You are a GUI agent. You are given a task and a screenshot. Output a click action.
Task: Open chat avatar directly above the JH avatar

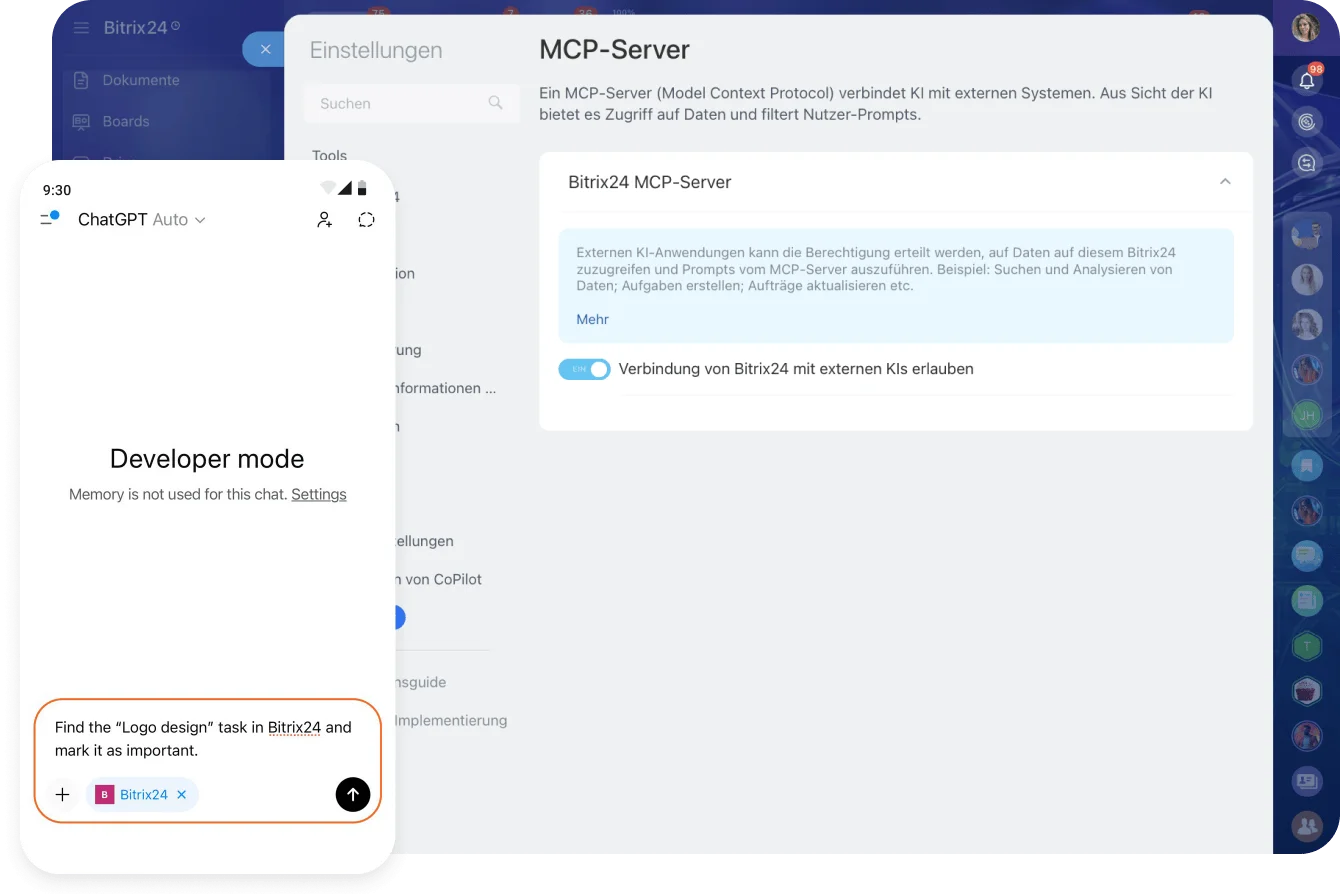1307,370
